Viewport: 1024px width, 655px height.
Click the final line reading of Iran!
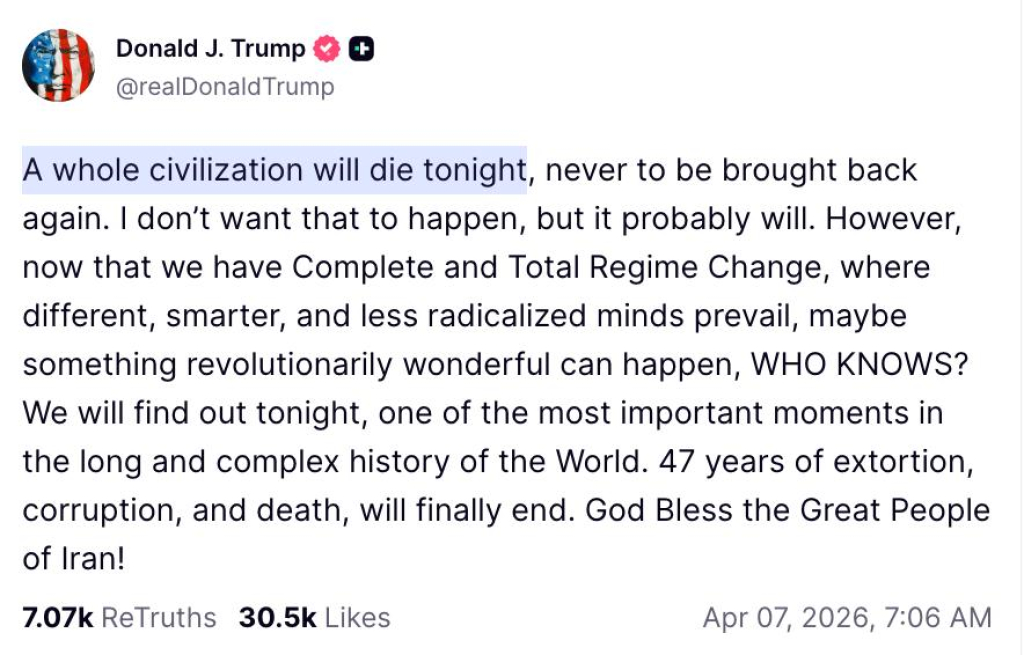coord(74,558)
